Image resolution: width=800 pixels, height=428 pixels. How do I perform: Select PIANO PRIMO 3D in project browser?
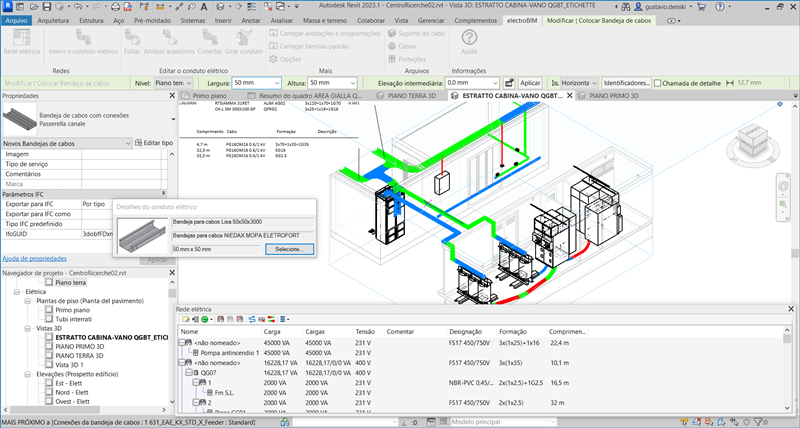pos(80,346)
